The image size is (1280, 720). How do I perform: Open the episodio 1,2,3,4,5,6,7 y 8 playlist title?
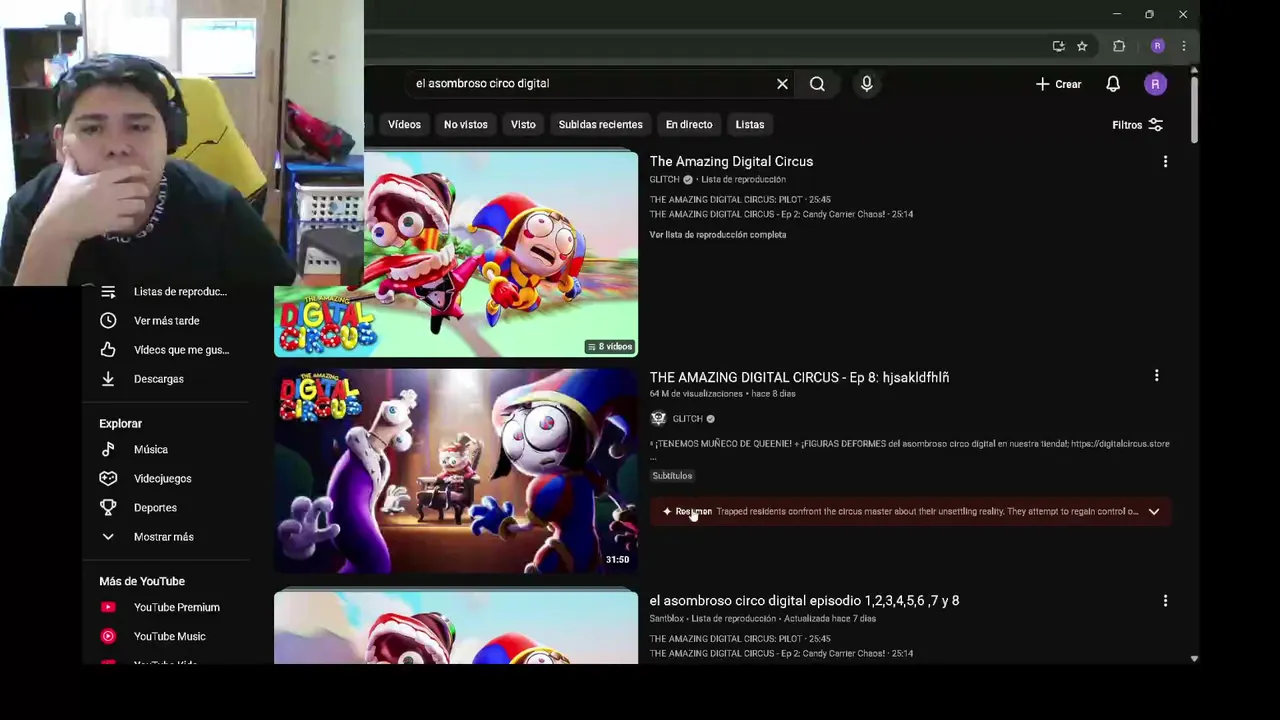(804, 600)
